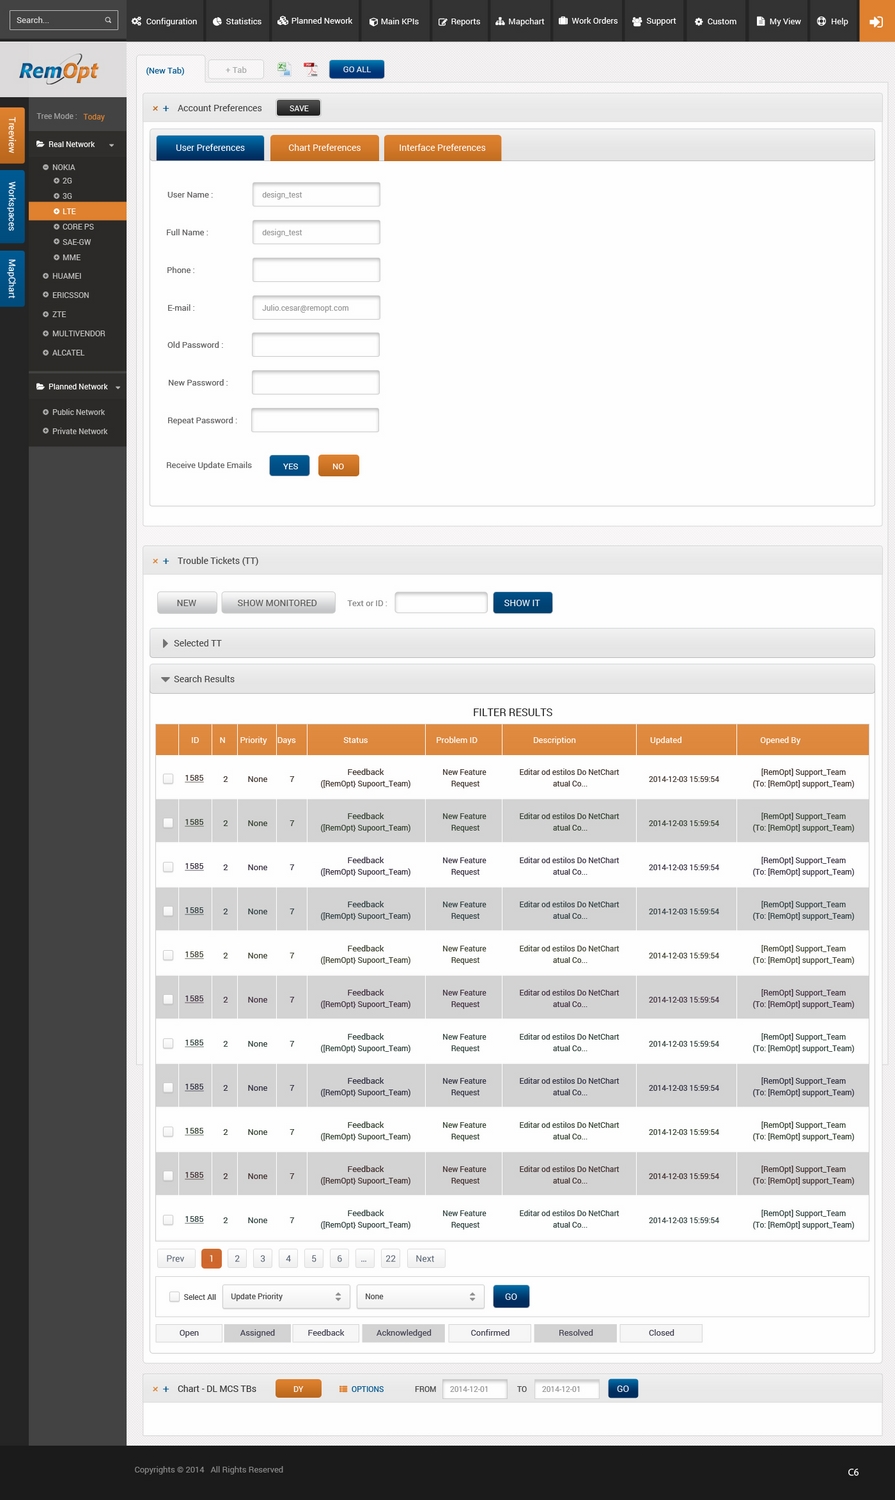Set chart granularity with DY button

tap(298, 1389)
